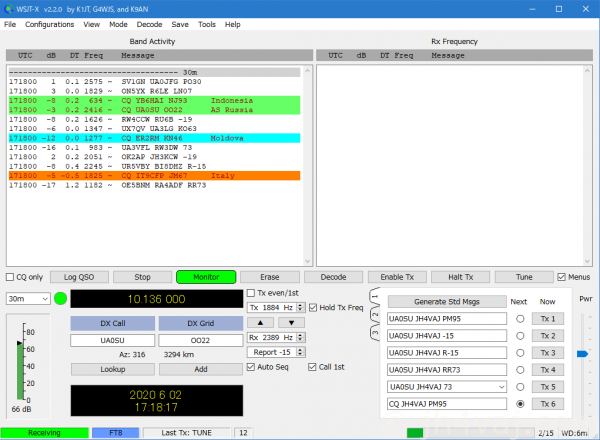Screen dimensions: 600x440
Task: Open the 30m band dropdown
Action: point(28,298)
